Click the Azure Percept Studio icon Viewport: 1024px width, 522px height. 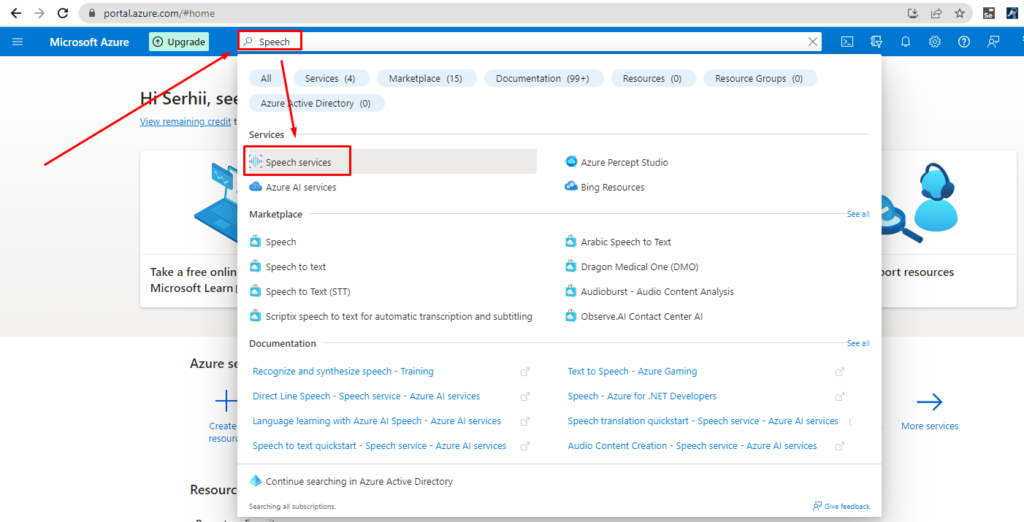(571, 162)
